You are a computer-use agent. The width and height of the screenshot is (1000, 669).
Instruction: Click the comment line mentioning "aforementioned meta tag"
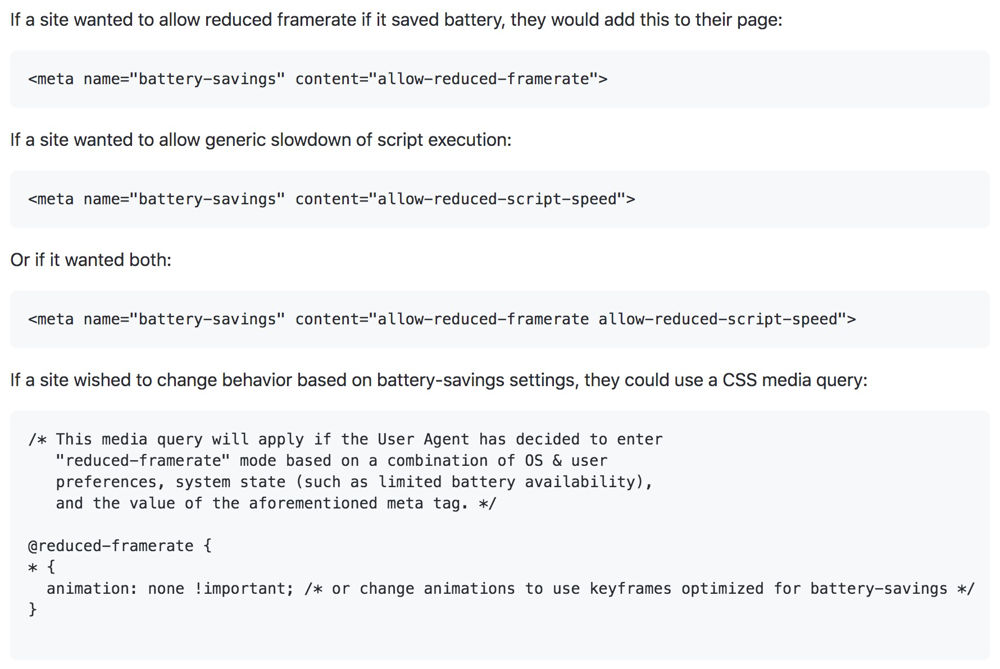276,503
